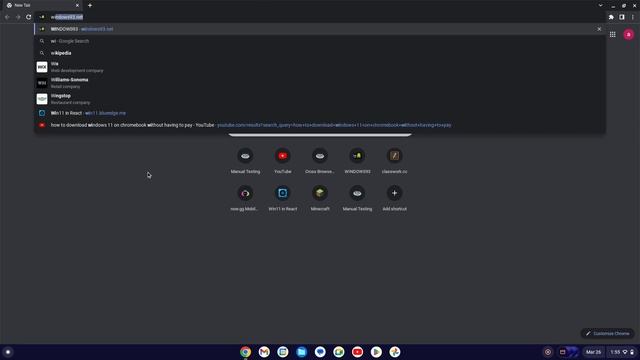
Task: Reload the current page
Action: 29,17
